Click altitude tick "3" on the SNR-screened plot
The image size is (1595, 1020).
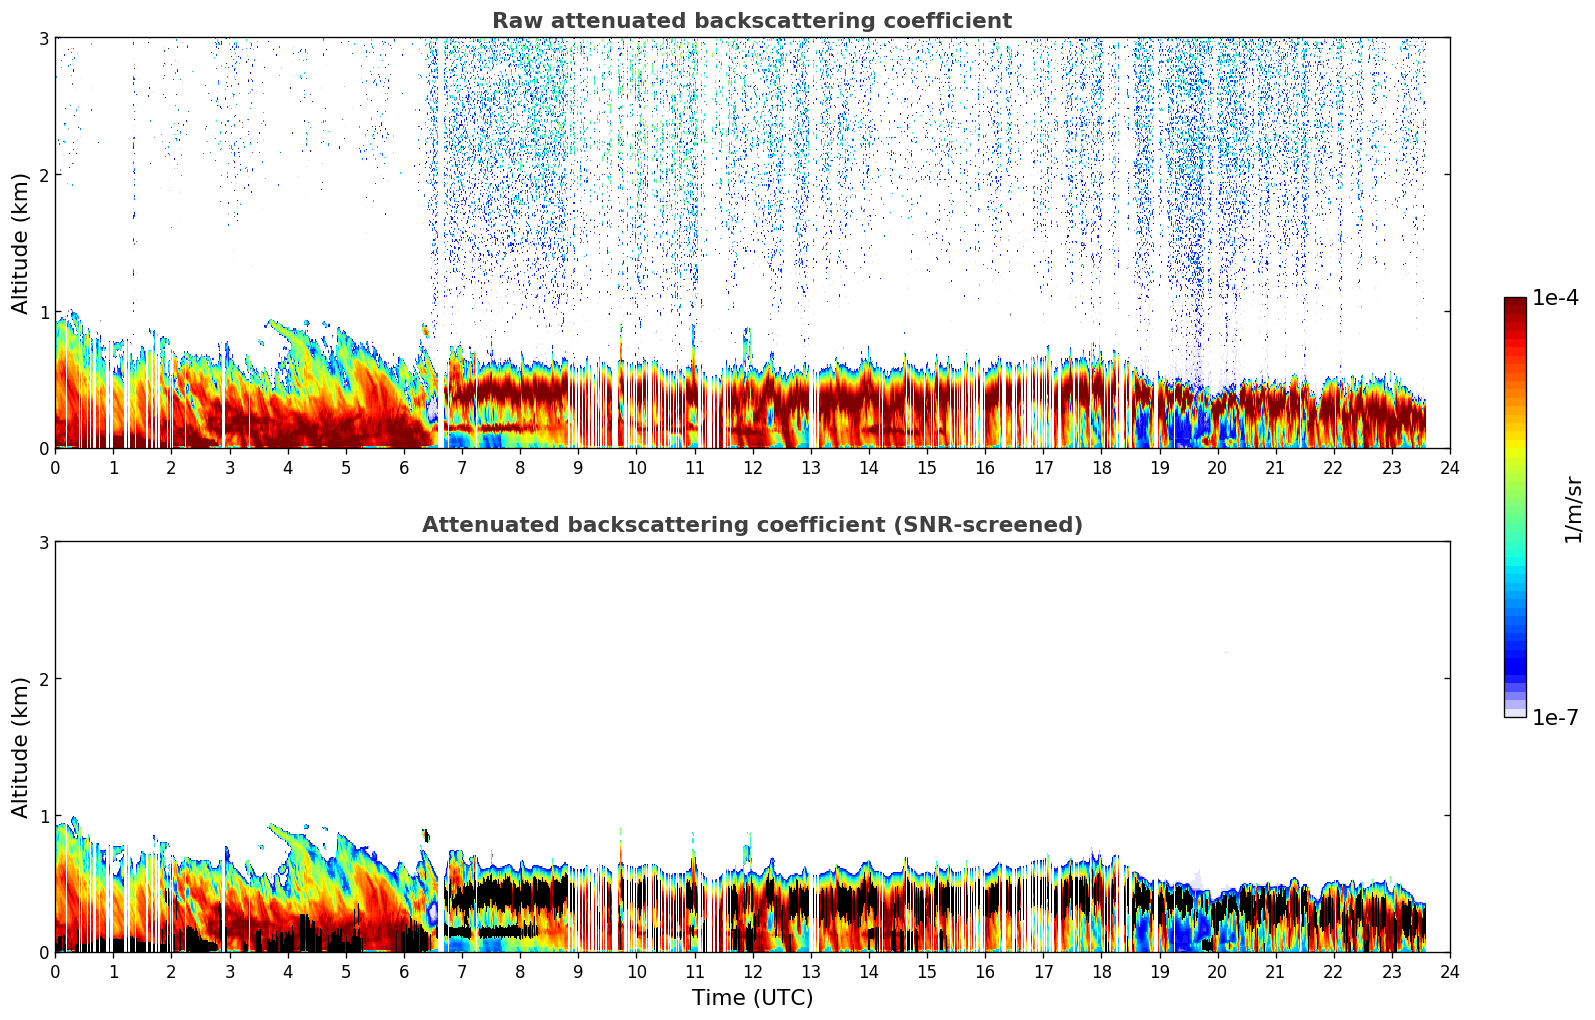pos(44,542)
